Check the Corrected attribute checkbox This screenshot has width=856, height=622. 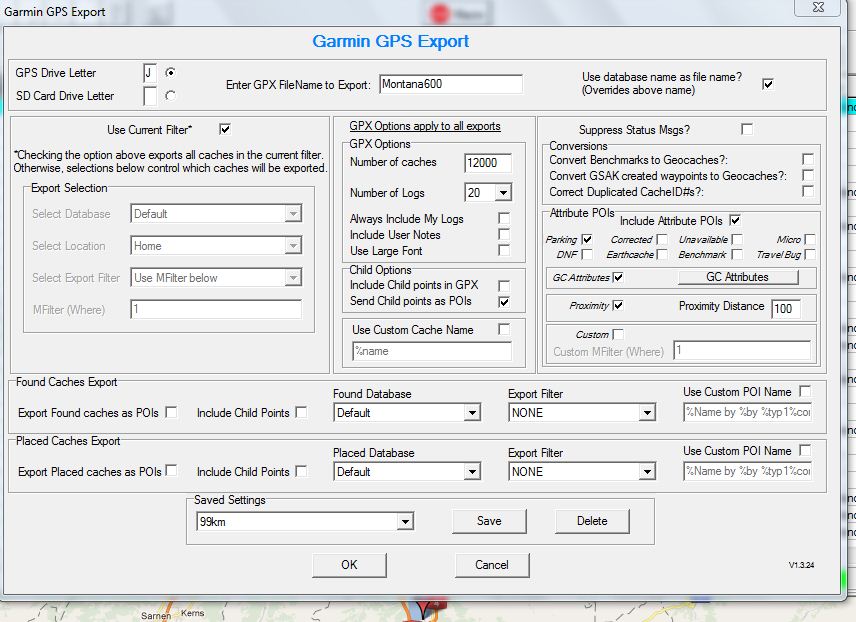pos(662,239)
